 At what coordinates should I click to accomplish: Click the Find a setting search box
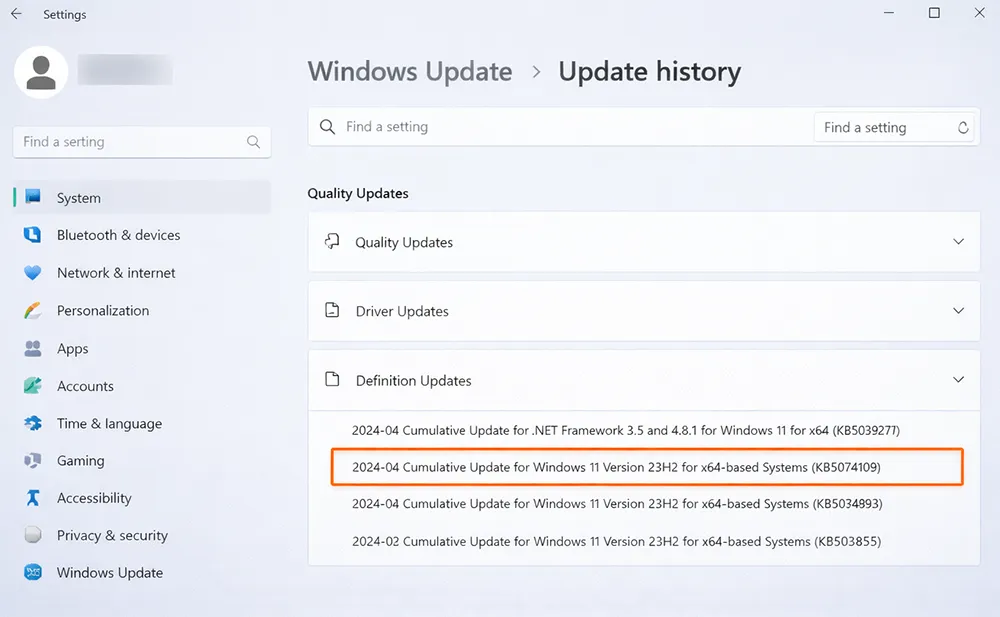[140, 142]
